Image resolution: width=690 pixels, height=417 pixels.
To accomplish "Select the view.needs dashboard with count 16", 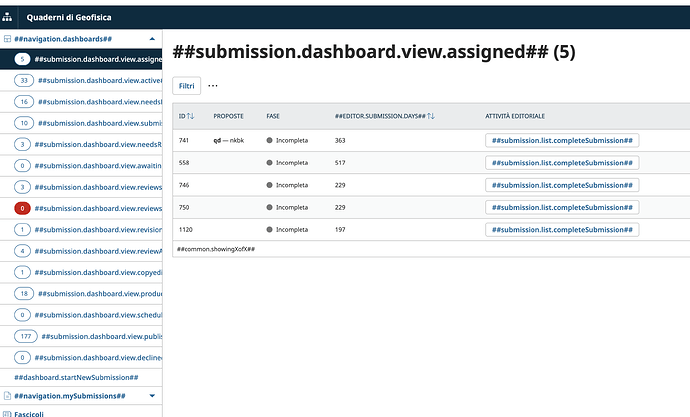I will click(x=81, y=102).
